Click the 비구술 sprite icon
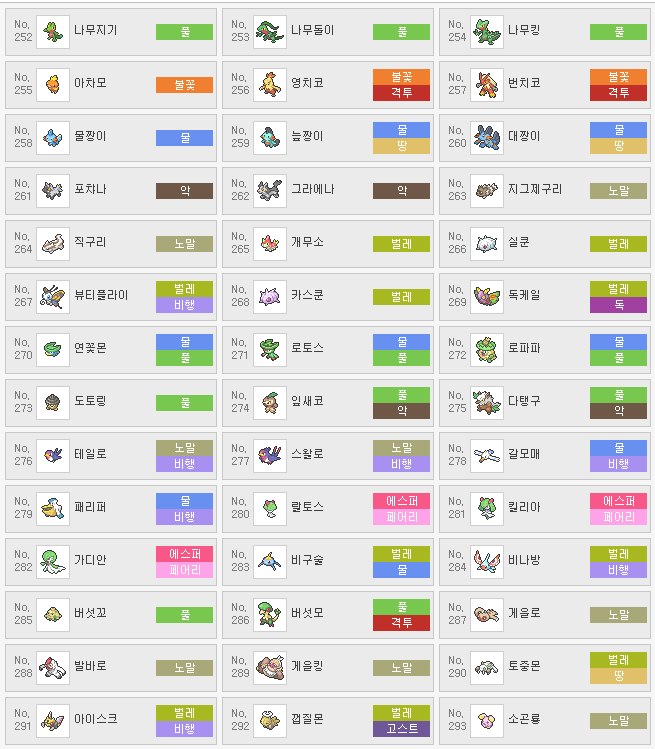Viewport: 655px width, 749px height. tap(270, 562)
